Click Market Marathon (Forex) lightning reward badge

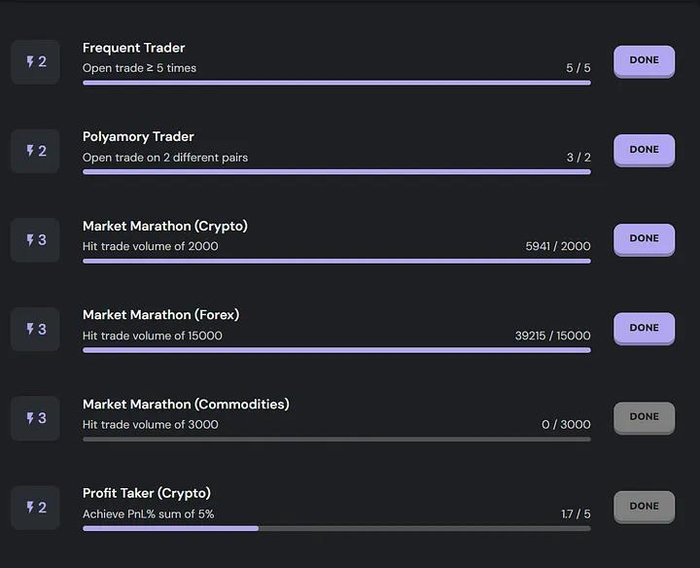[36, 329]
